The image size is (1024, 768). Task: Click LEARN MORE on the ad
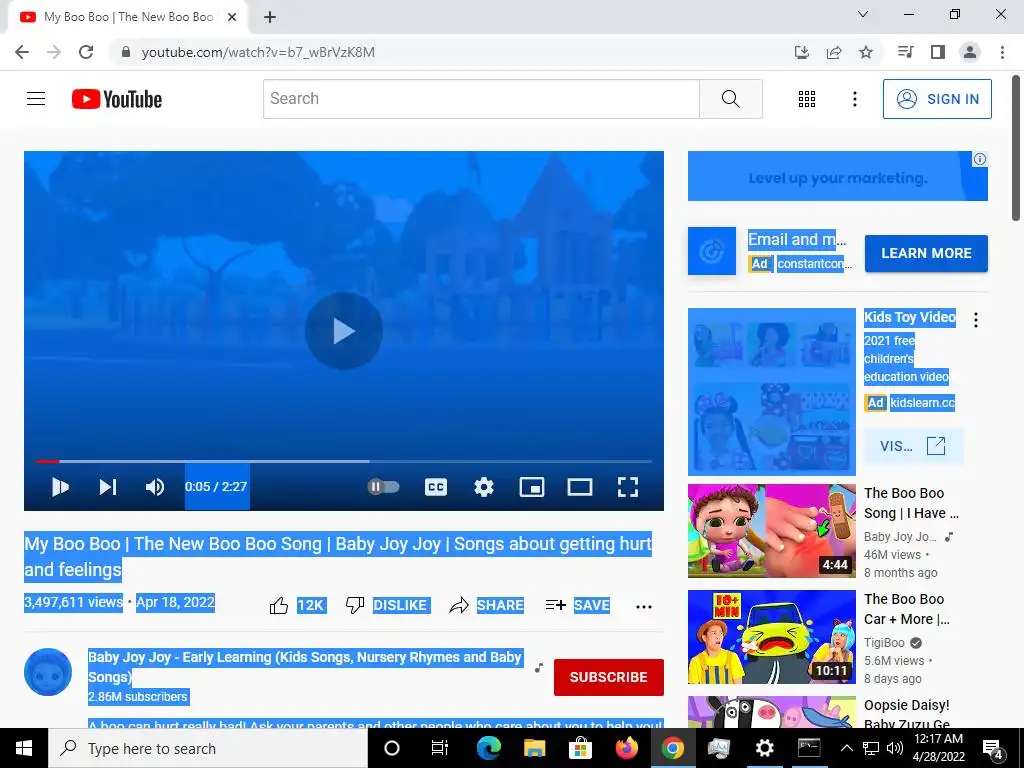coord(926,253)
